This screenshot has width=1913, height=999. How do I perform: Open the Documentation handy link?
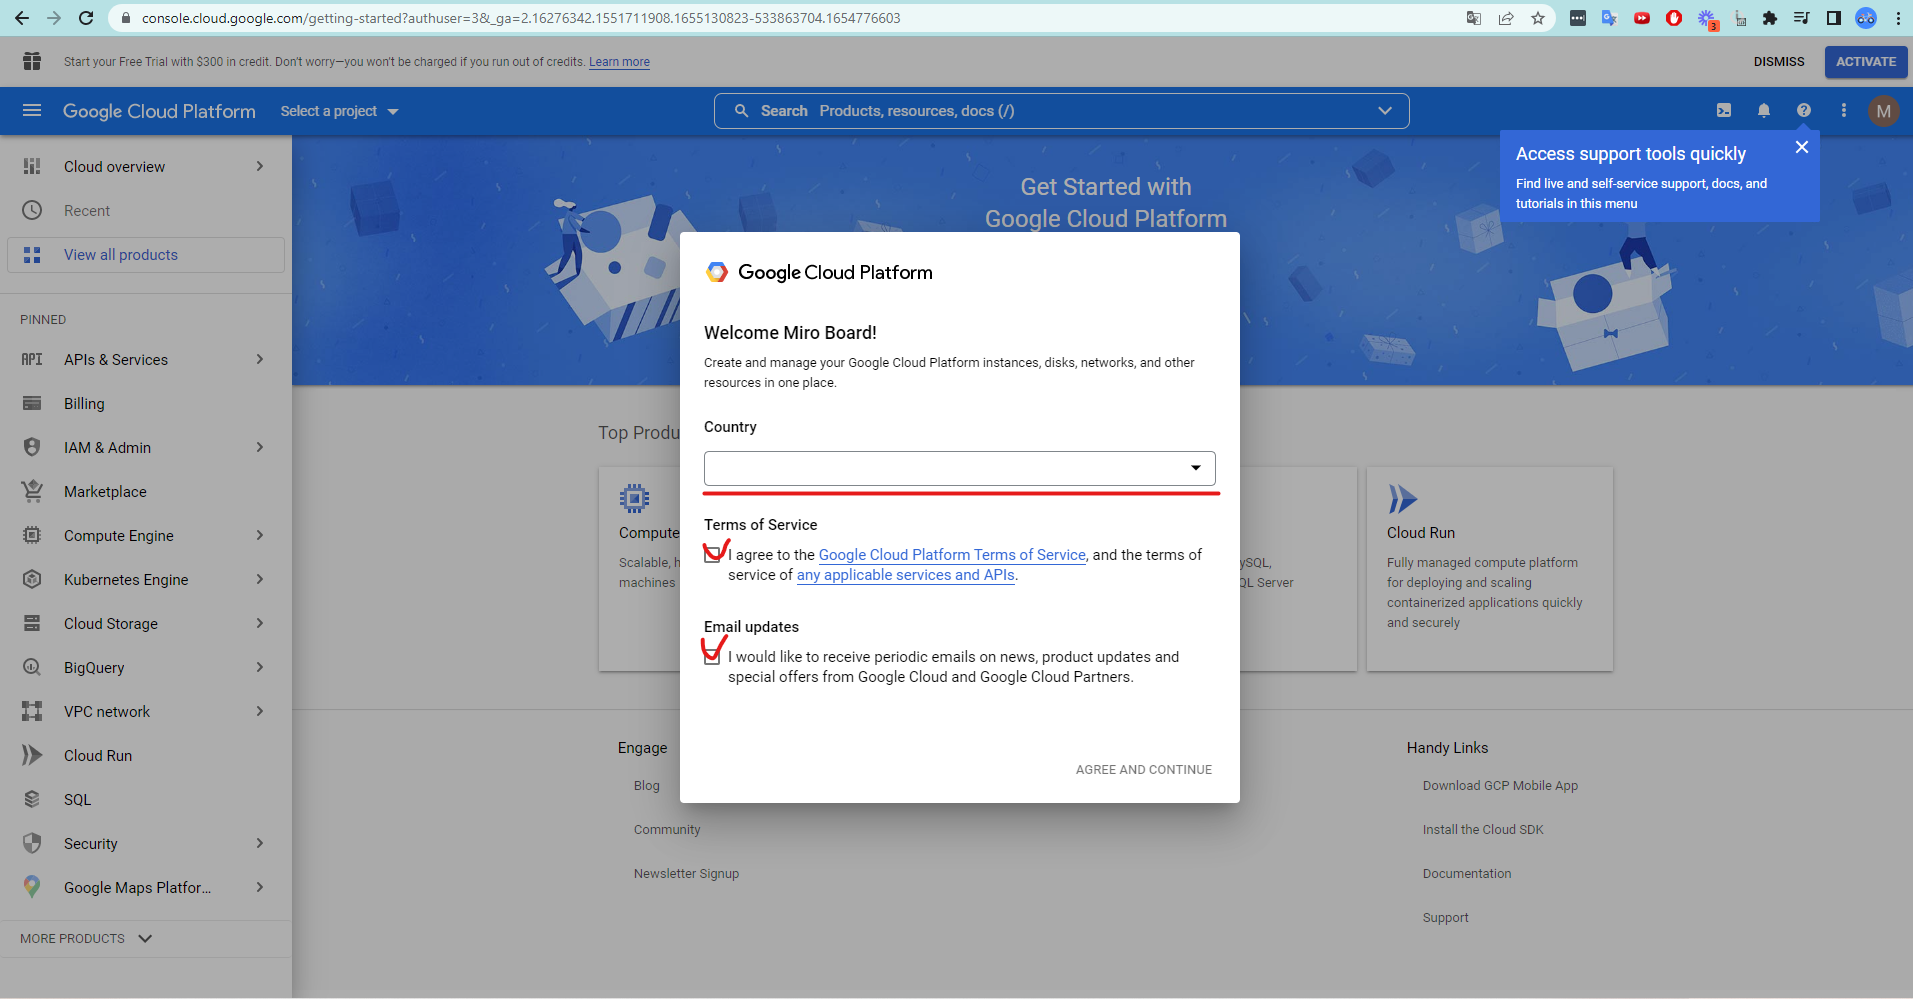(x=1467, y=874)
